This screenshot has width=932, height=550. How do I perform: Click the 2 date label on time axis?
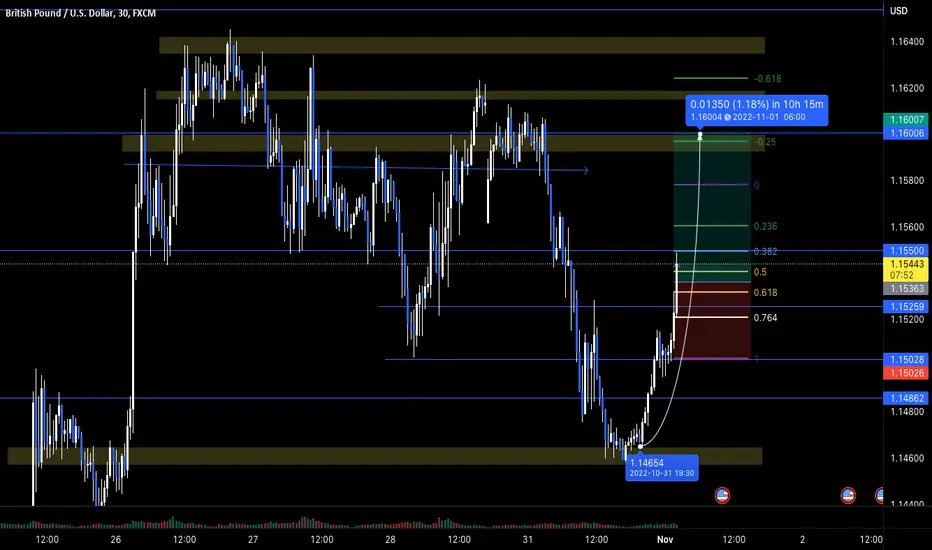coord(802,539)
